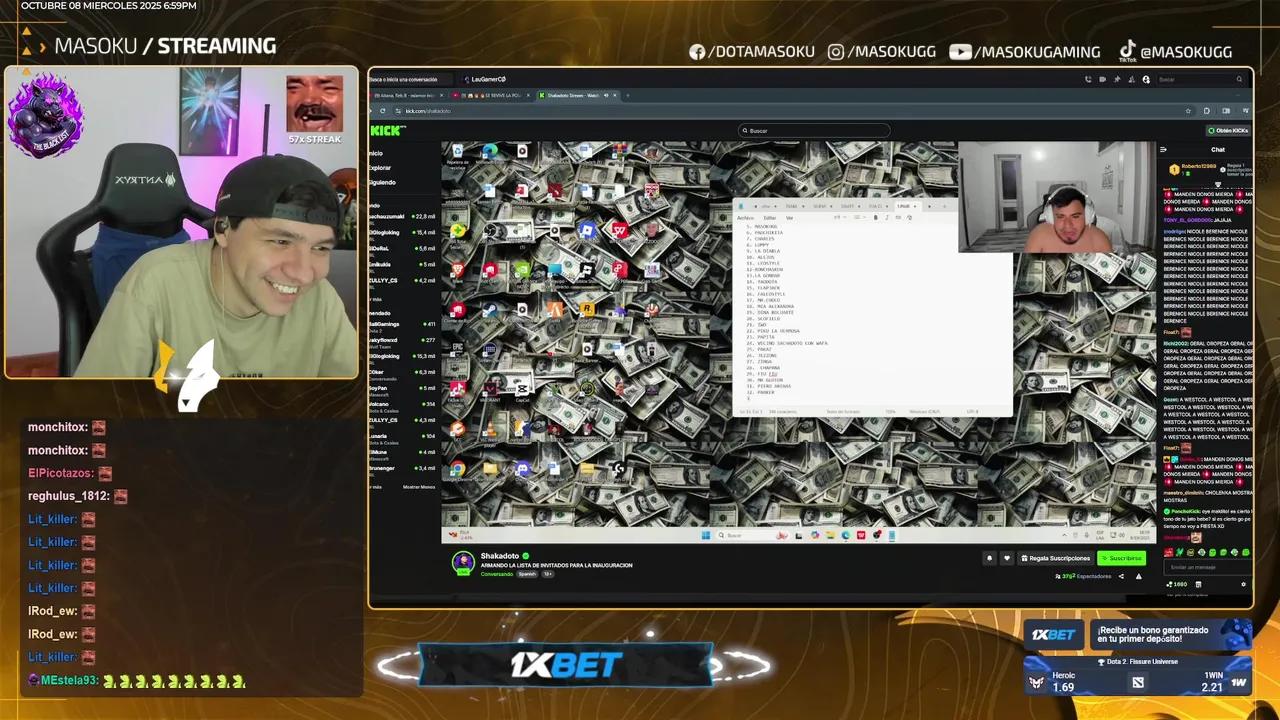
Task: Click the KICK logo in the site header
Action: [387, 130]
